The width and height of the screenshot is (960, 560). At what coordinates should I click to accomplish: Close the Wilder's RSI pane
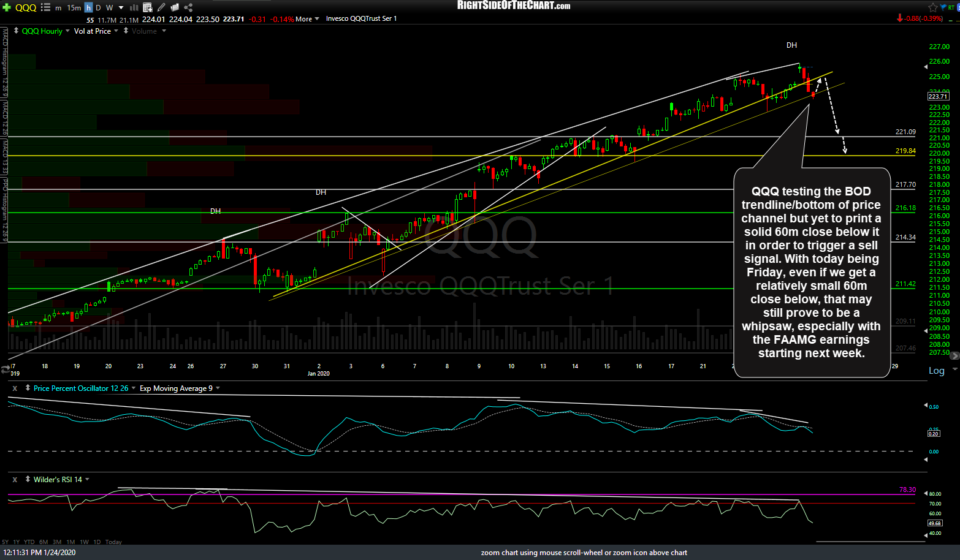click(15, 479)
